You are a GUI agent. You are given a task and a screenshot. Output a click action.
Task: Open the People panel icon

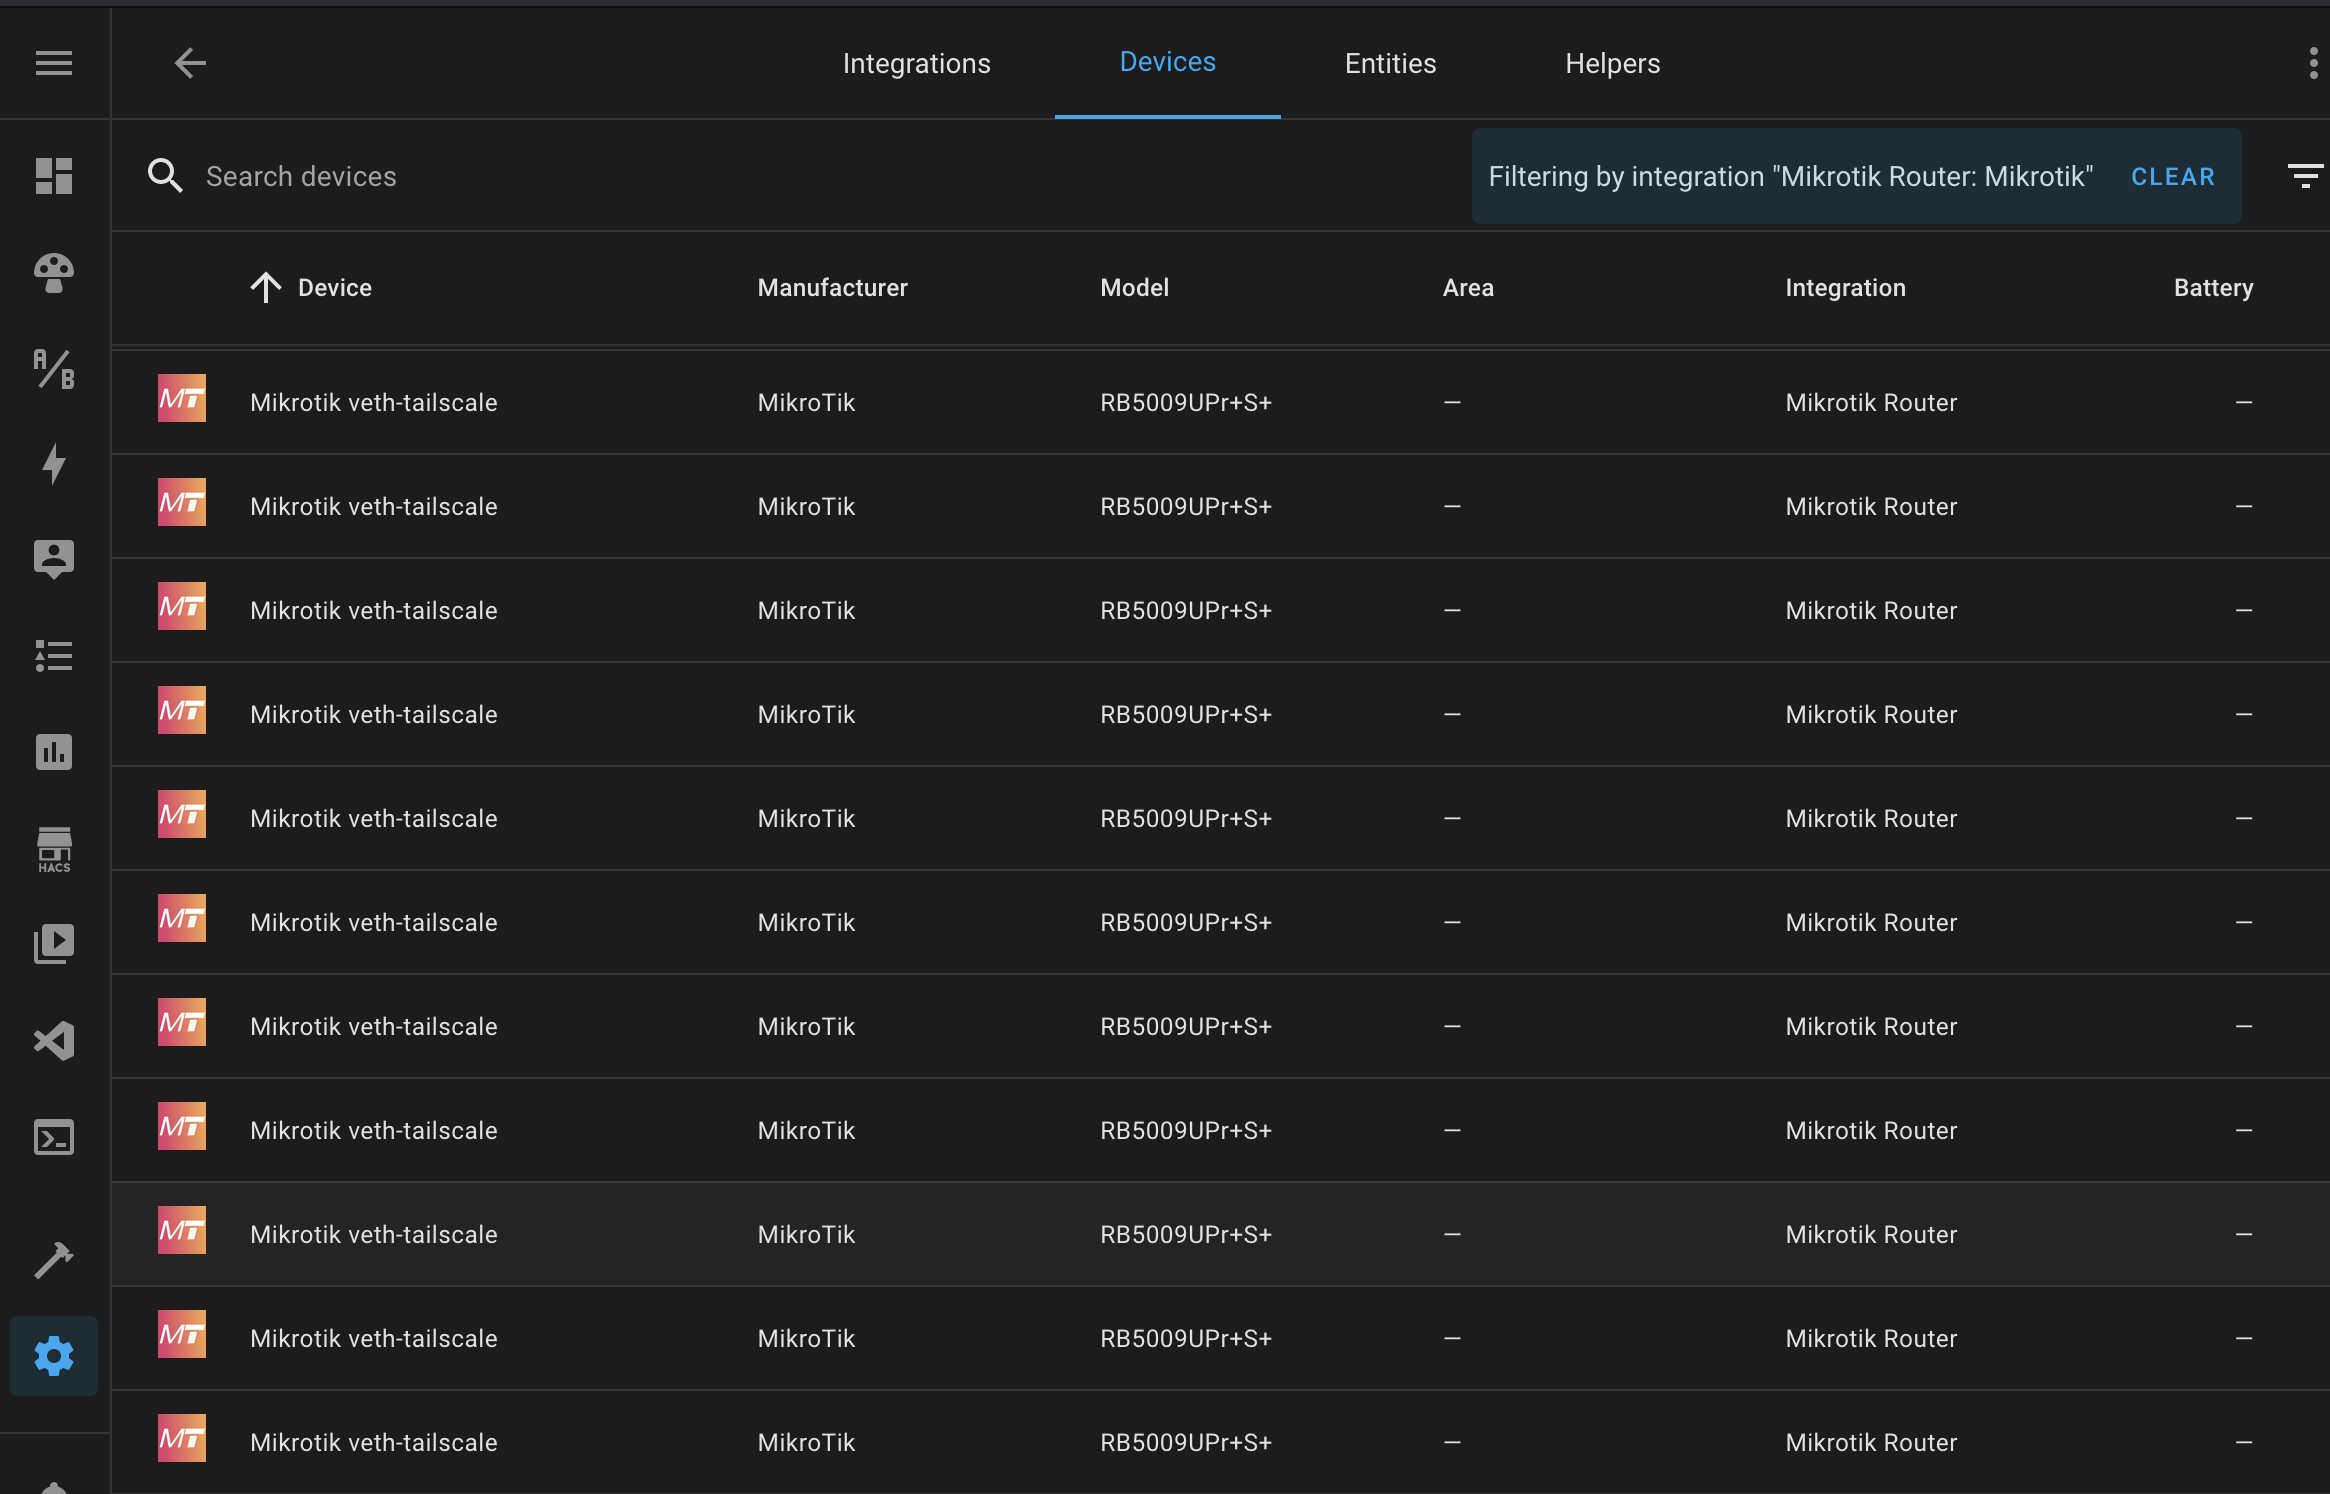click(x=53, y=558)
